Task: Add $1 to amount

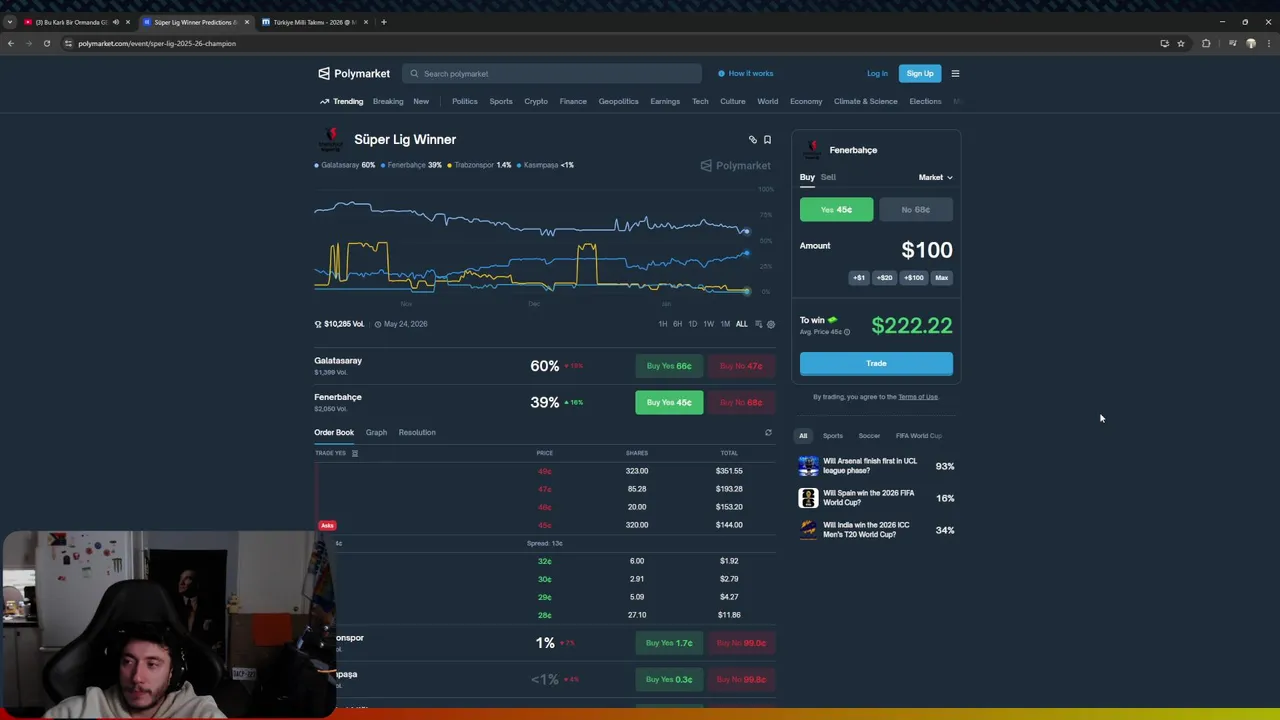Action: 859,278
